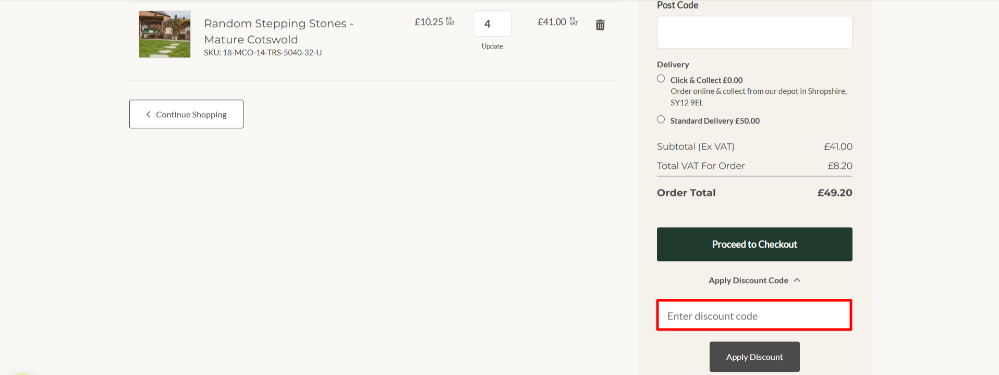Click the Total VAT For Order value £8.20
The height and width of the screenshot is (375, 999).
click(x=840, y=166)
